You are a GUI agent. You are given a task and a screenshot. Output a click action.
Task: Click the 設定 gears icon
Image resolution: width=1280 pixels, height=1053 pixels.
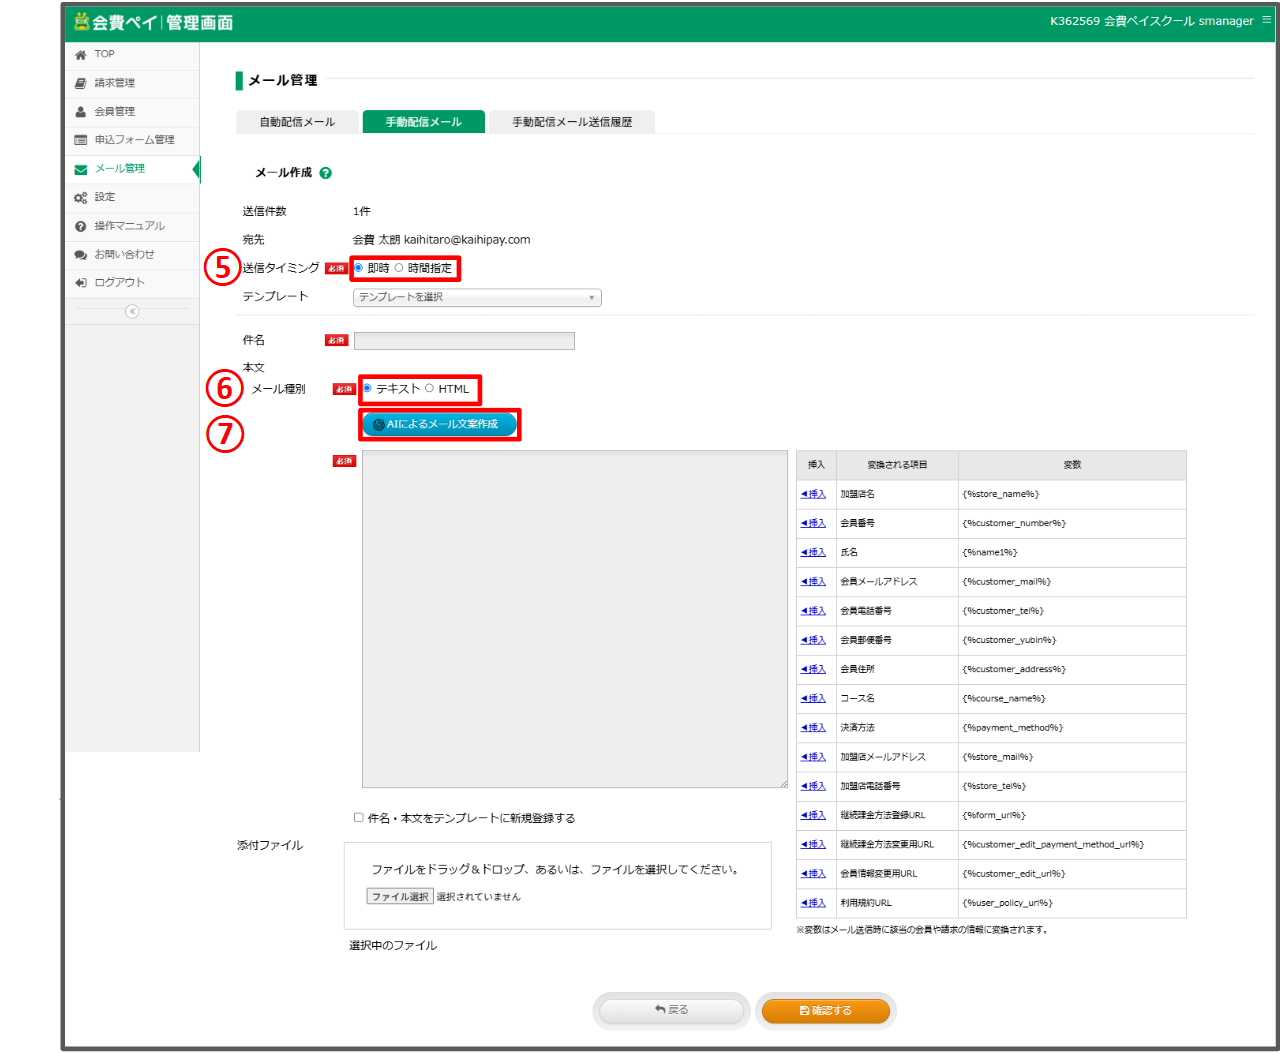click(x=81, y=198)
